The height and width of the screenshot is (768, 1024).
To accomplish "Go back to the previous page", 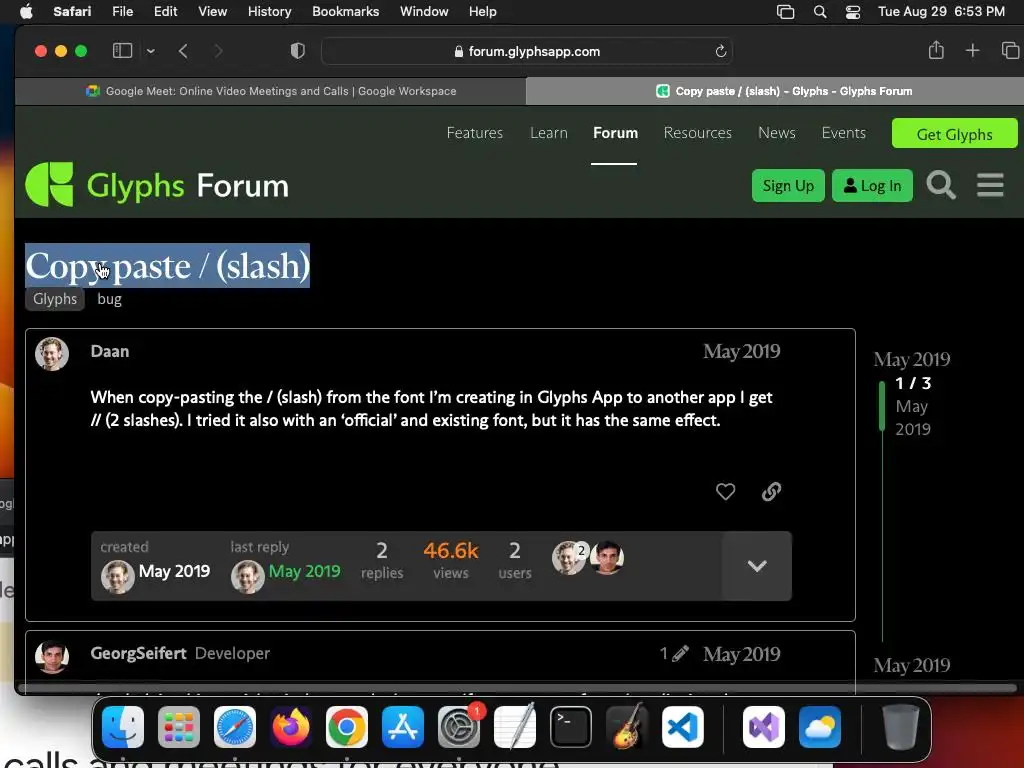I will point(184,51).
